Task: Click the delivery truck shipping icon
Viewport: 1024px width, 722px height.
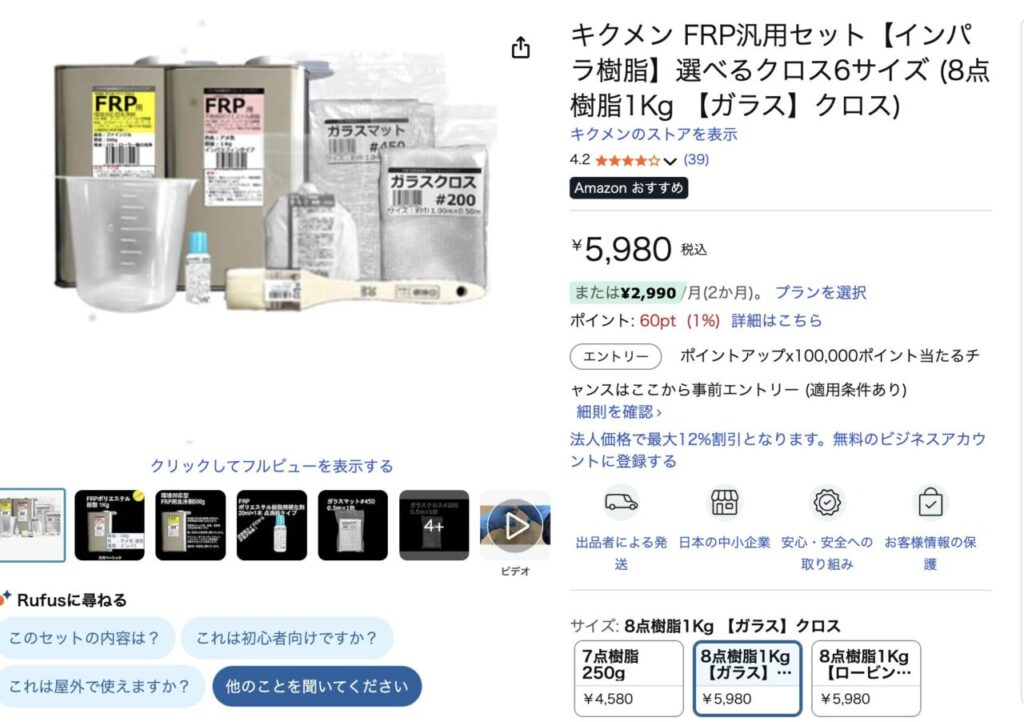Action: coord(621,502)
